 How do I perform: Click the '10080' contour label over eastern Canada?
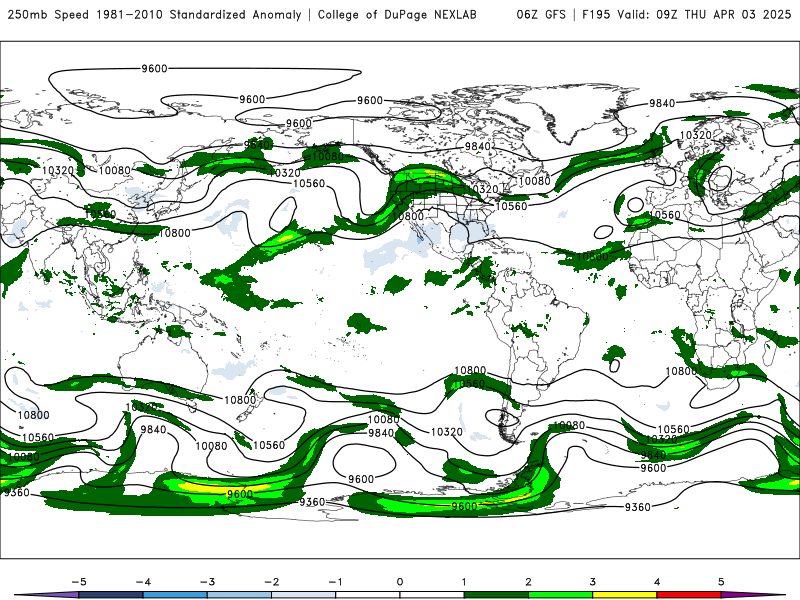534,181
